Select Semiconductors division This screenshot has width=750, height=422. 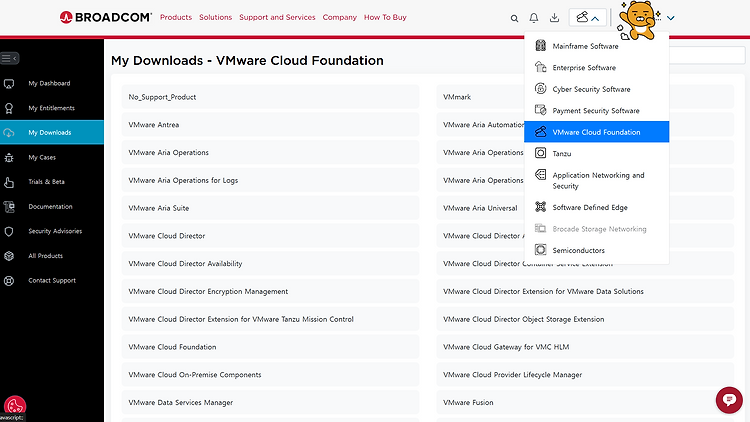(x=596, y=250)
